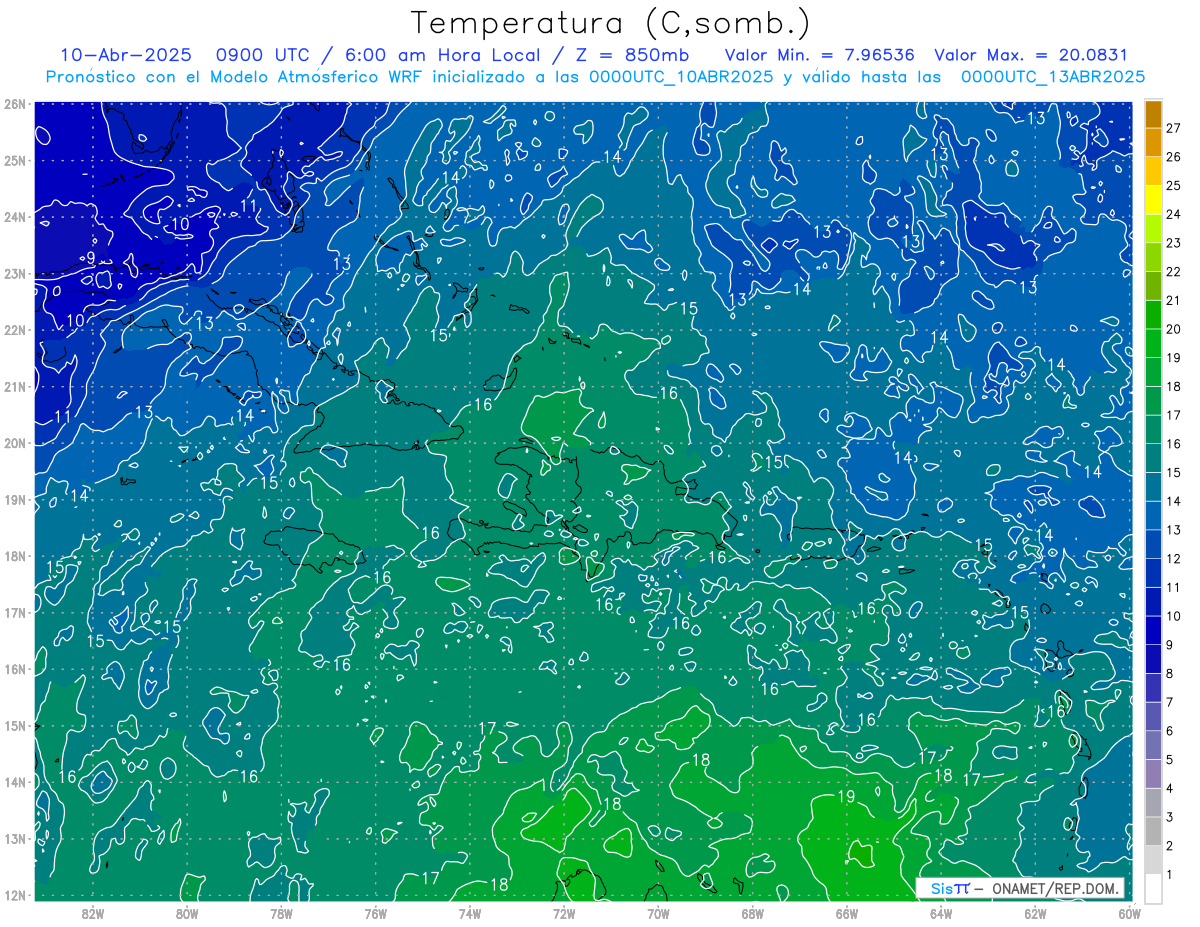The width and height of the screenshot is (1200, 927).
Task: Click longitude axis label '76W'
Action: [375, 914]
